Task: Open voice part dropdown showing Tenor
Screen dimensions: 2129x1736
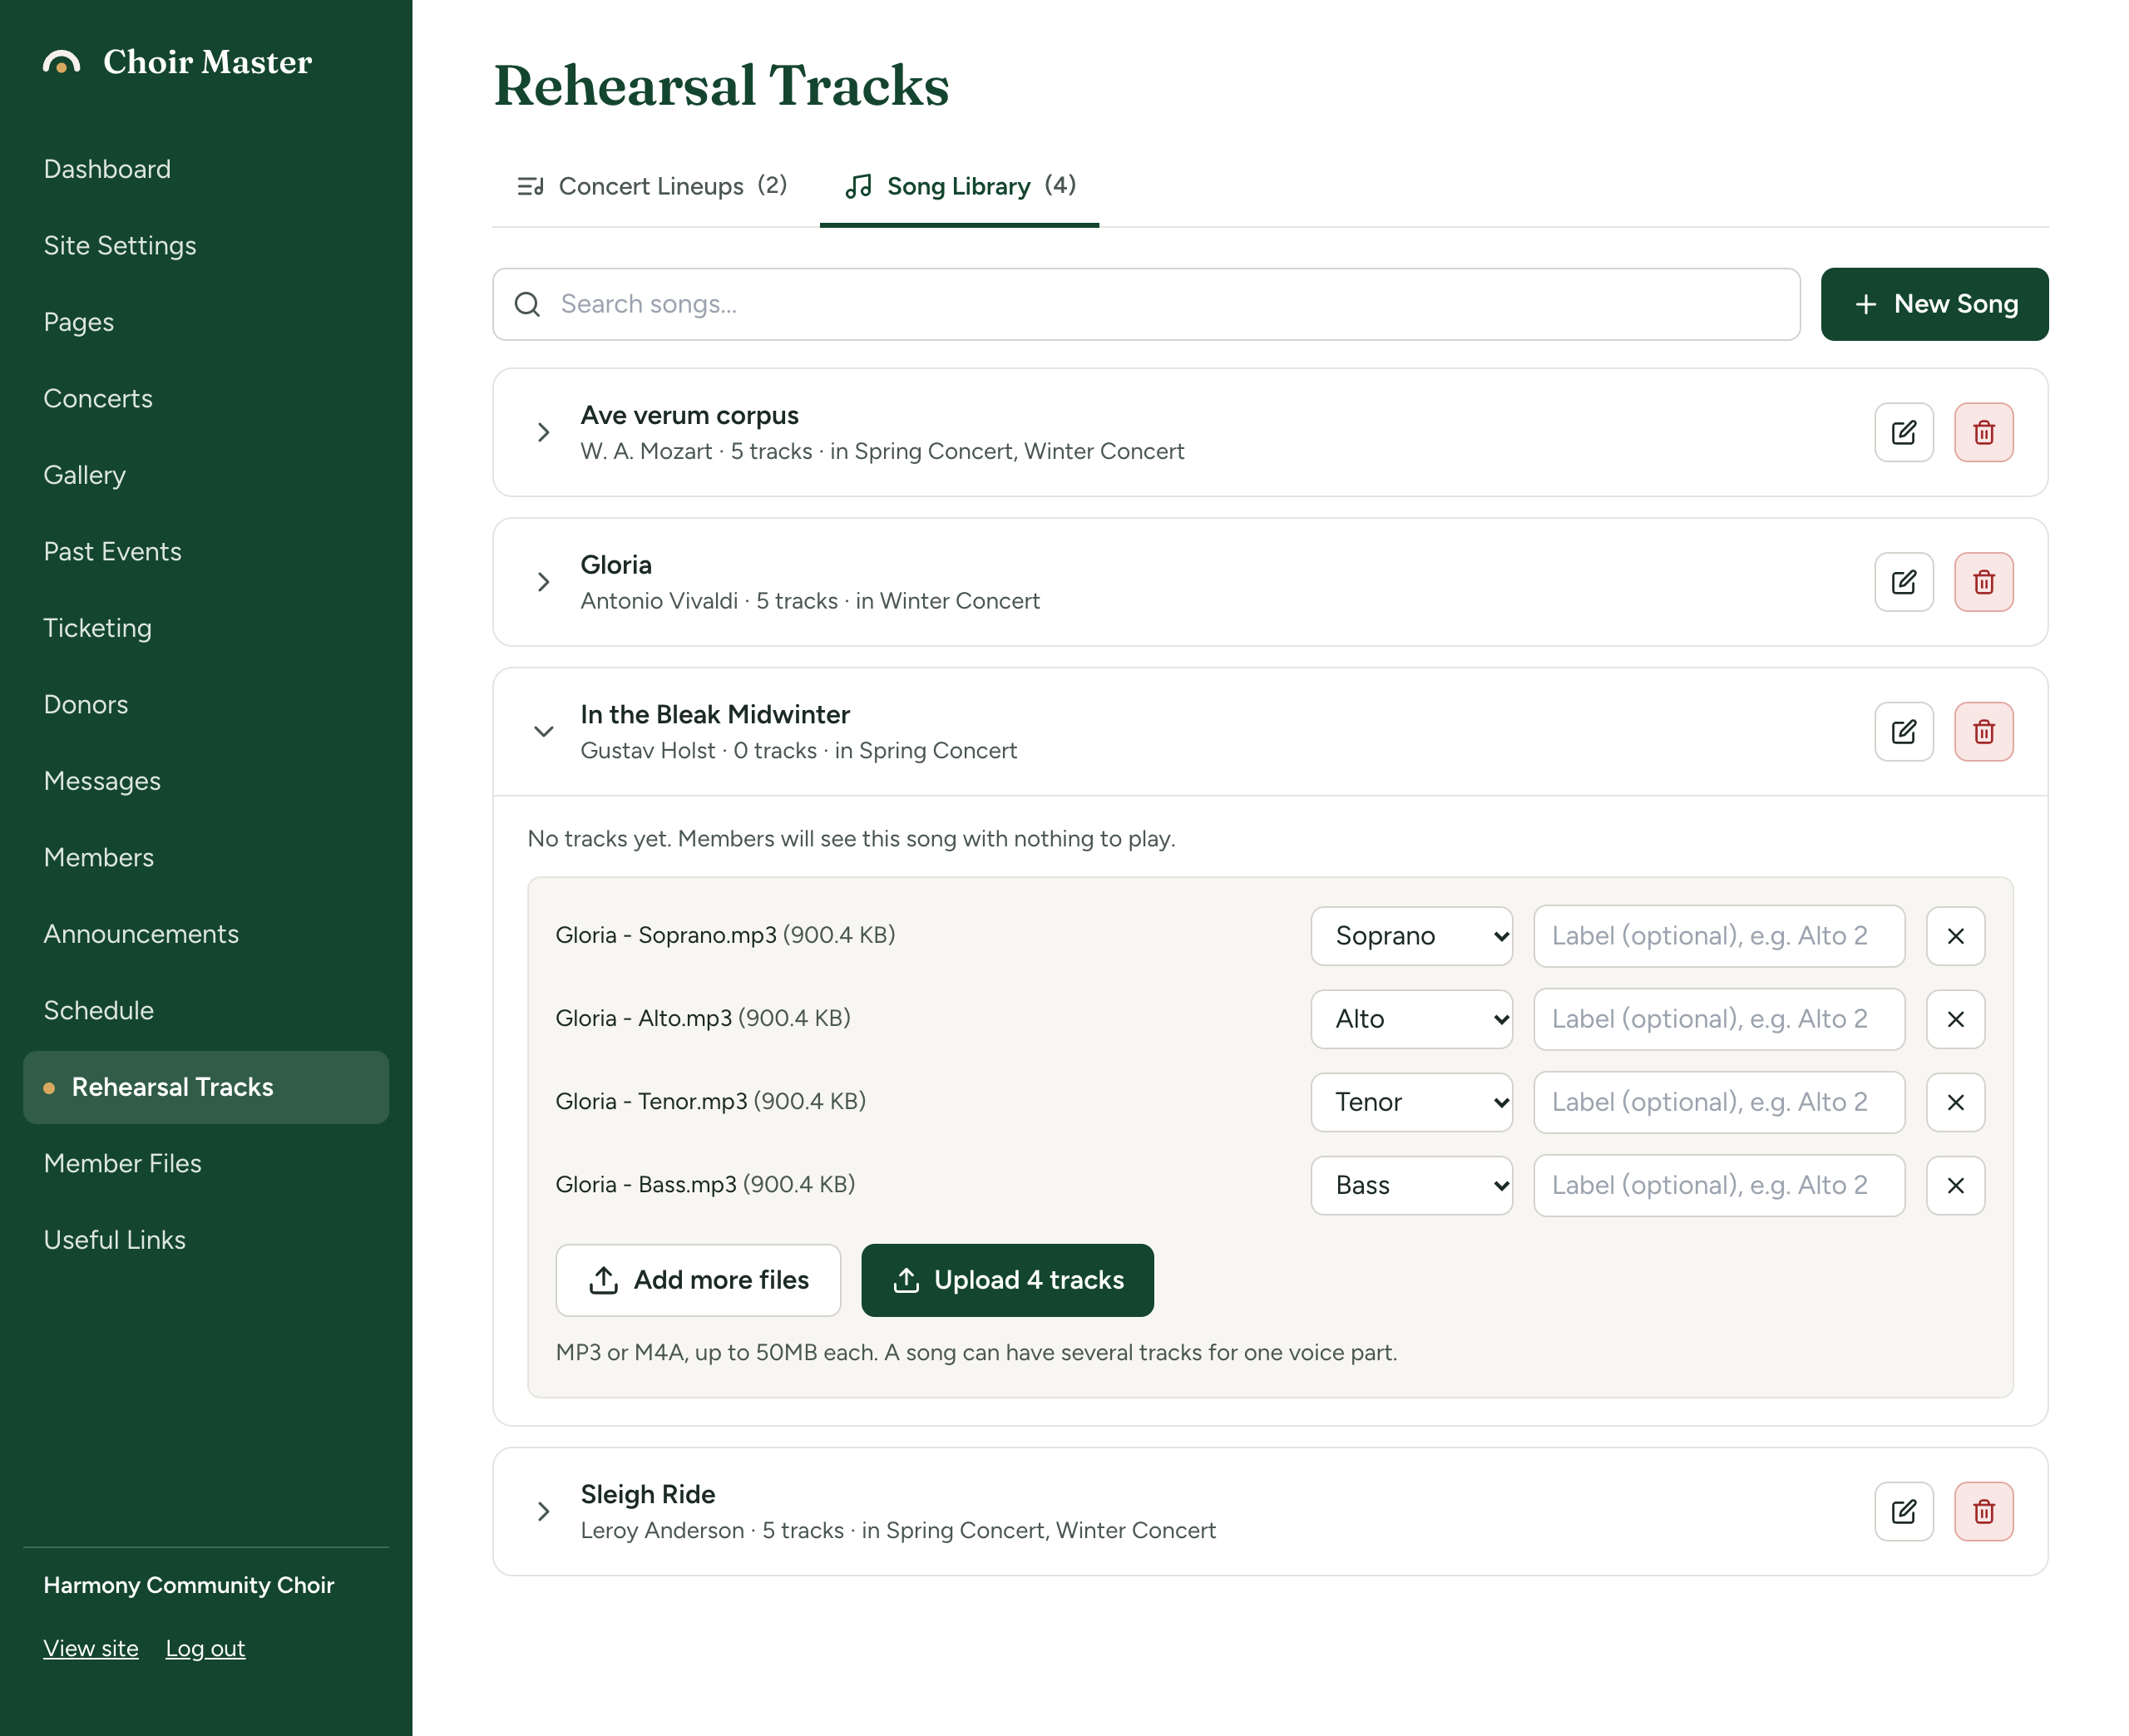Action: point(1411,1102)
